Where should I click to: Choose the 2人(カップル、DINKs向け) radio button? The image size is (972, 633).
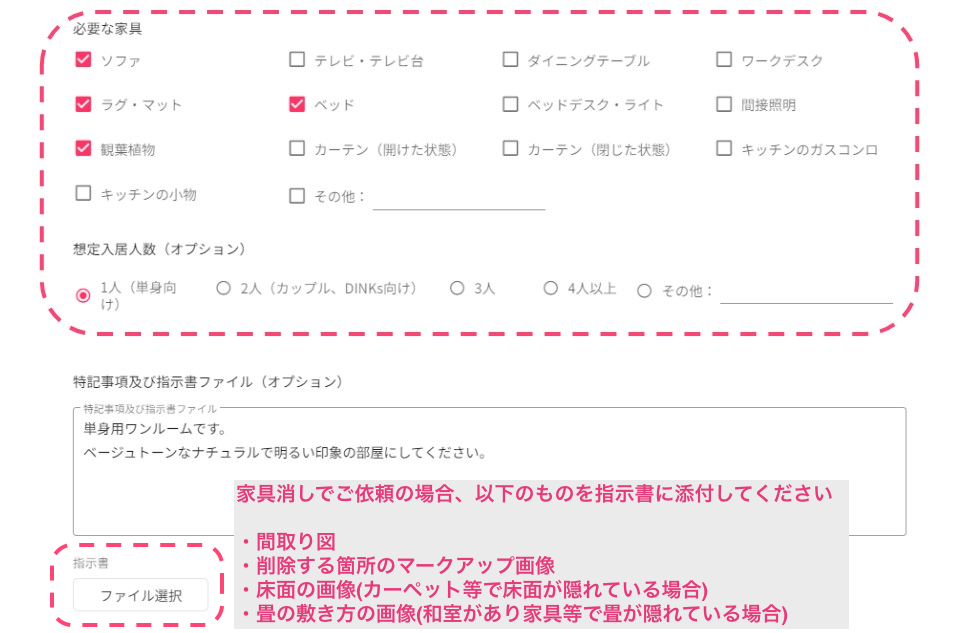click(x=223, y=288)
